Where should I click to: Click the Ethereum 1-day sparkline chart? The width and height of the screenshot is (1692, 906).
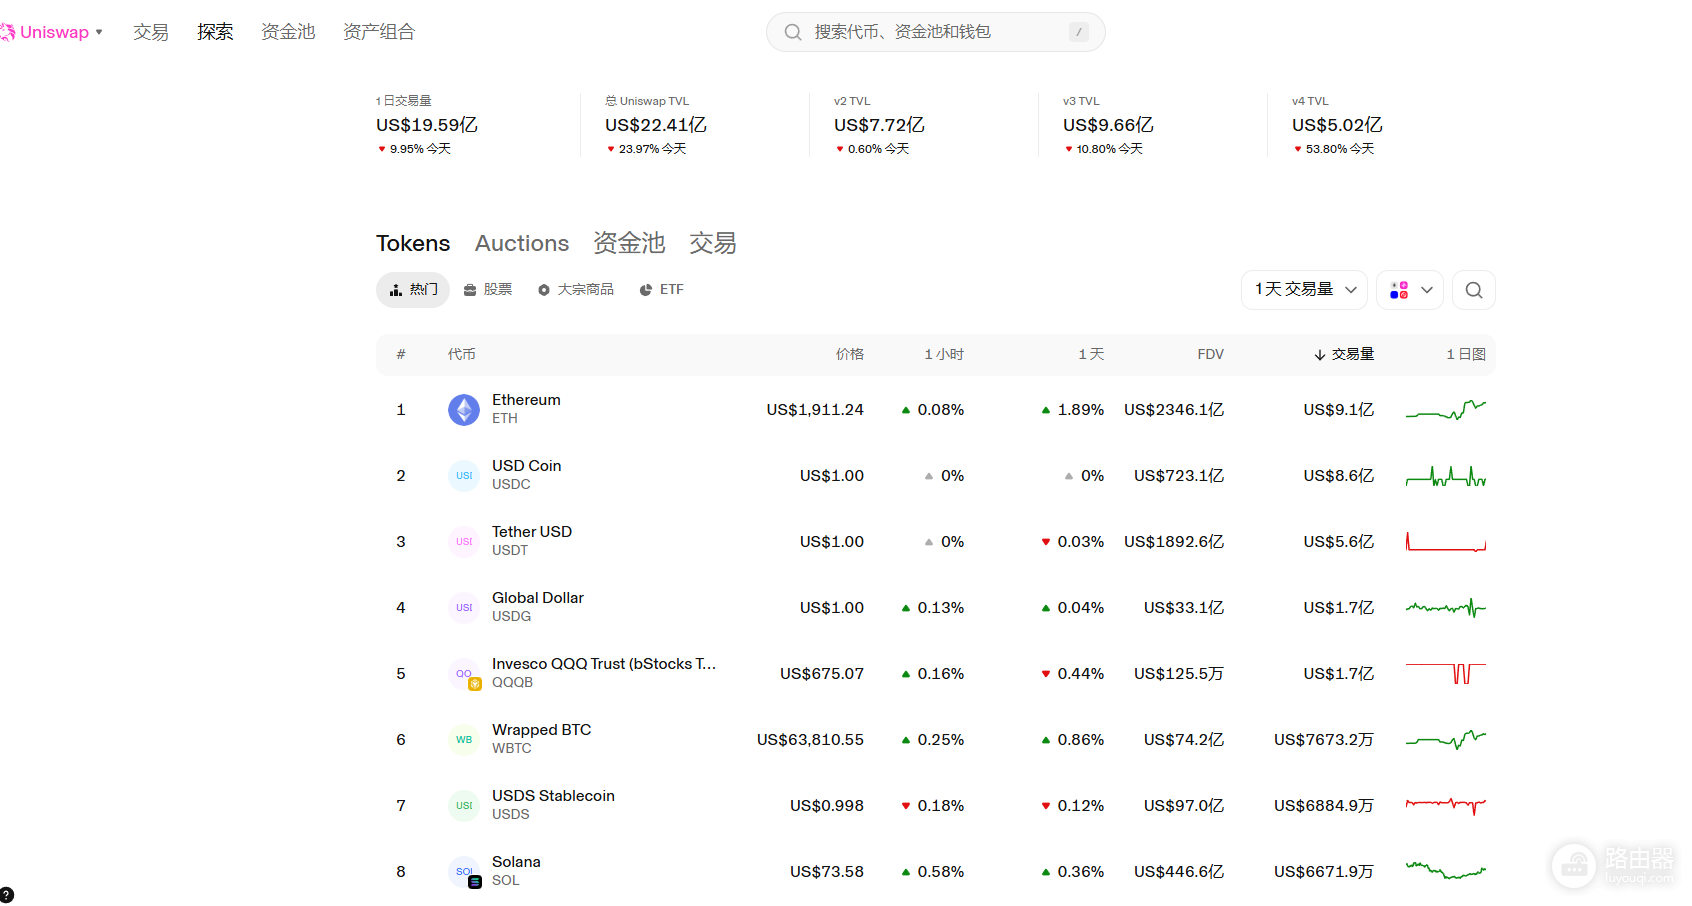pyautogui.click(x=1446, y=410)
